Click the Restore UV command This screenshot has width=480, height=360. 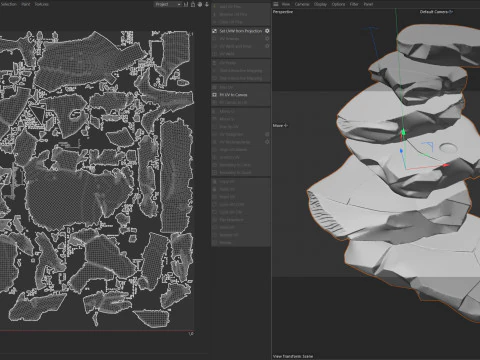tap(241, 235)
